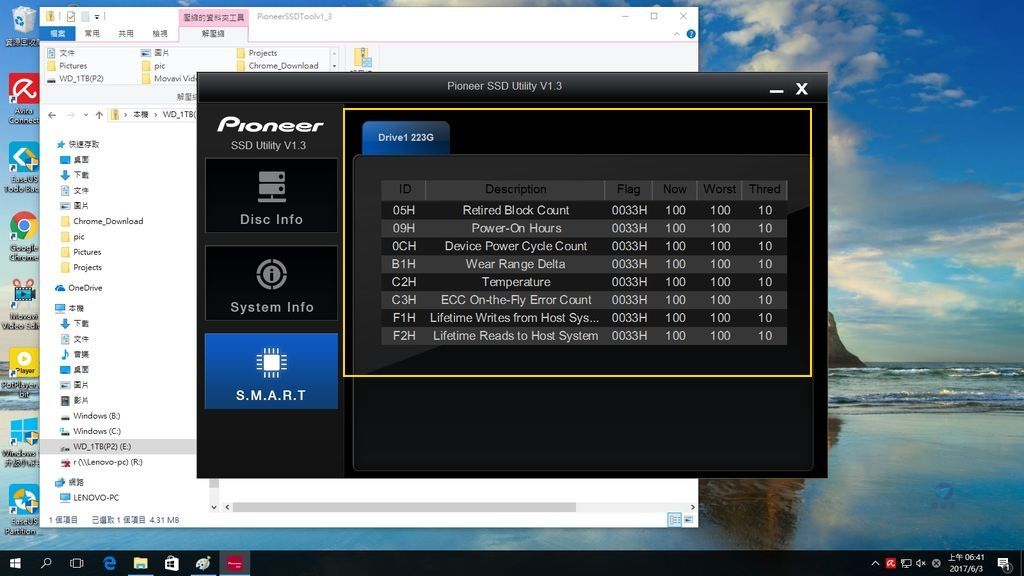
Task: Open the Windows Start menu
Action: (x=15, y=563)
